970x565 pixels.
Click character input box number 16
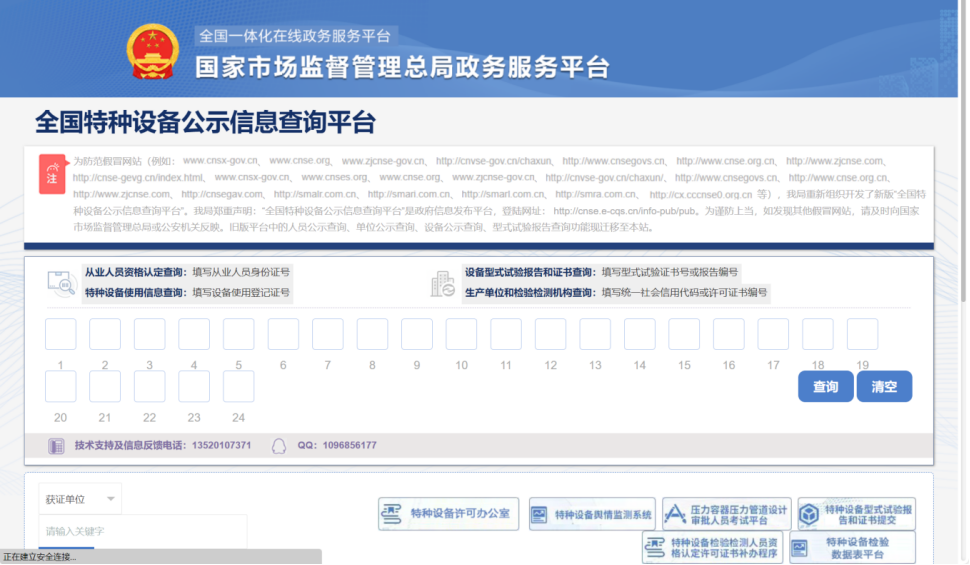[x=729, y=334]
